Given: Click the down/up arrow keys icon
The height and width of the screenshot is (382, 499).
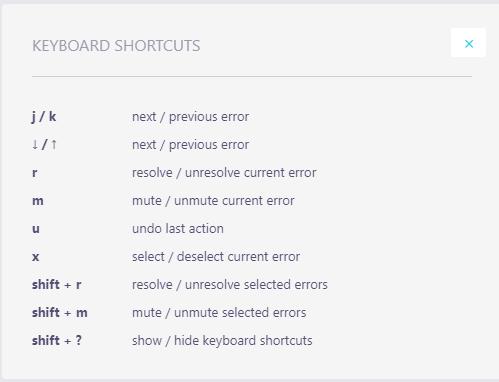Looking at the screenshot, I should [44, 145].
